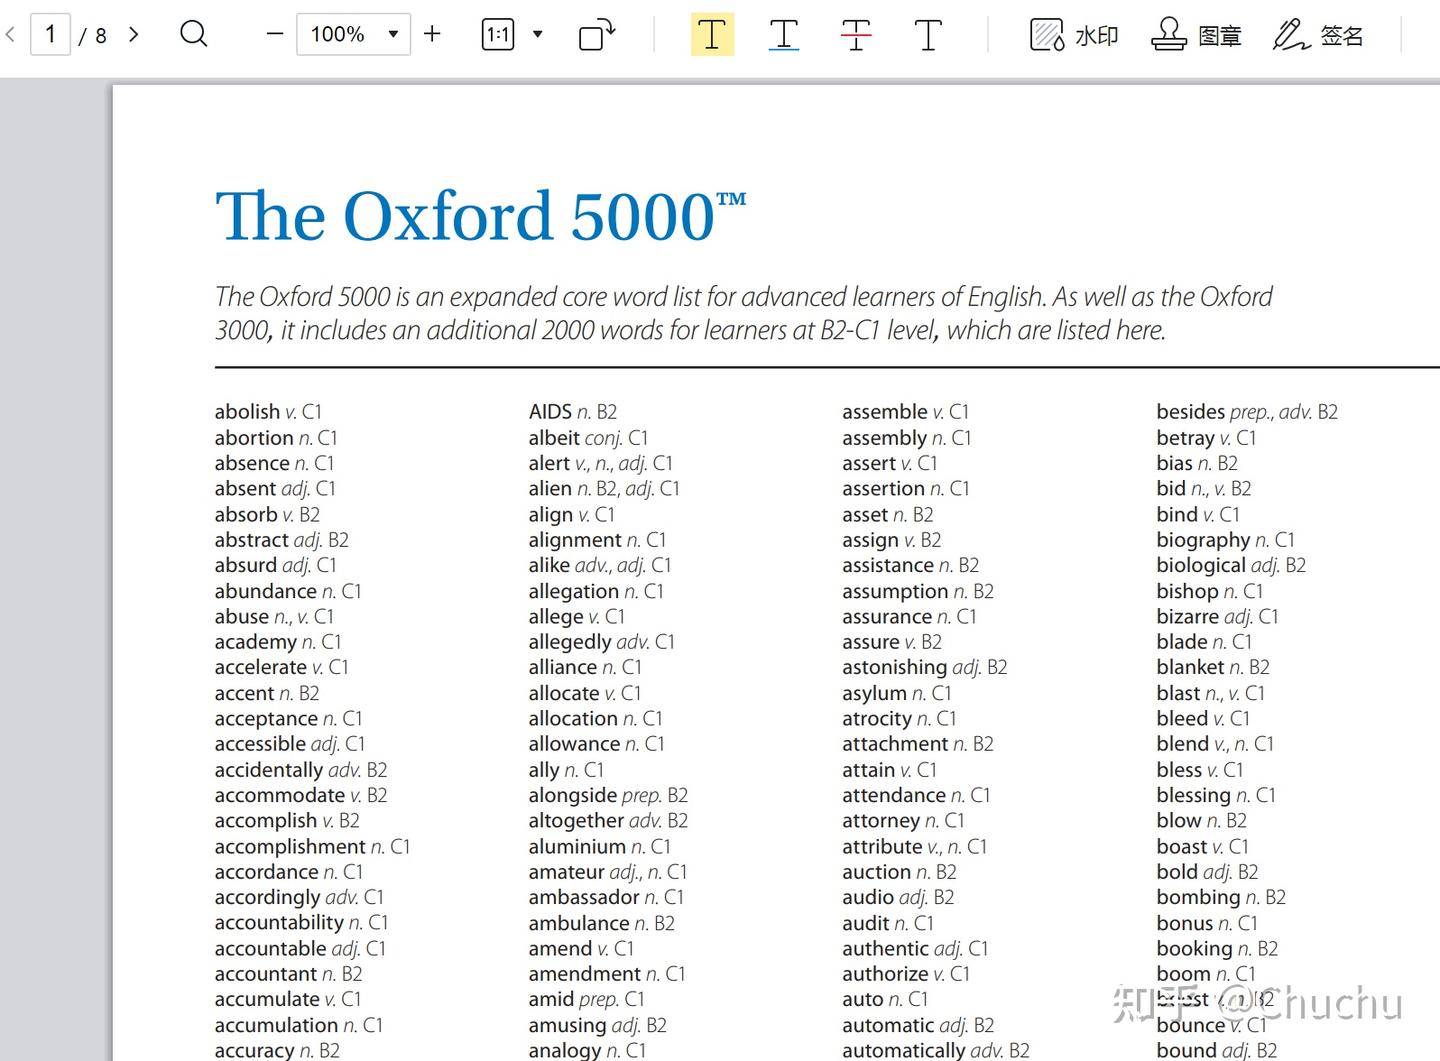Click the word "atrocity"
Image resolution: width=1440 pixels, height=1061 pixels.
pyautogui.click(x=877, y=719)
